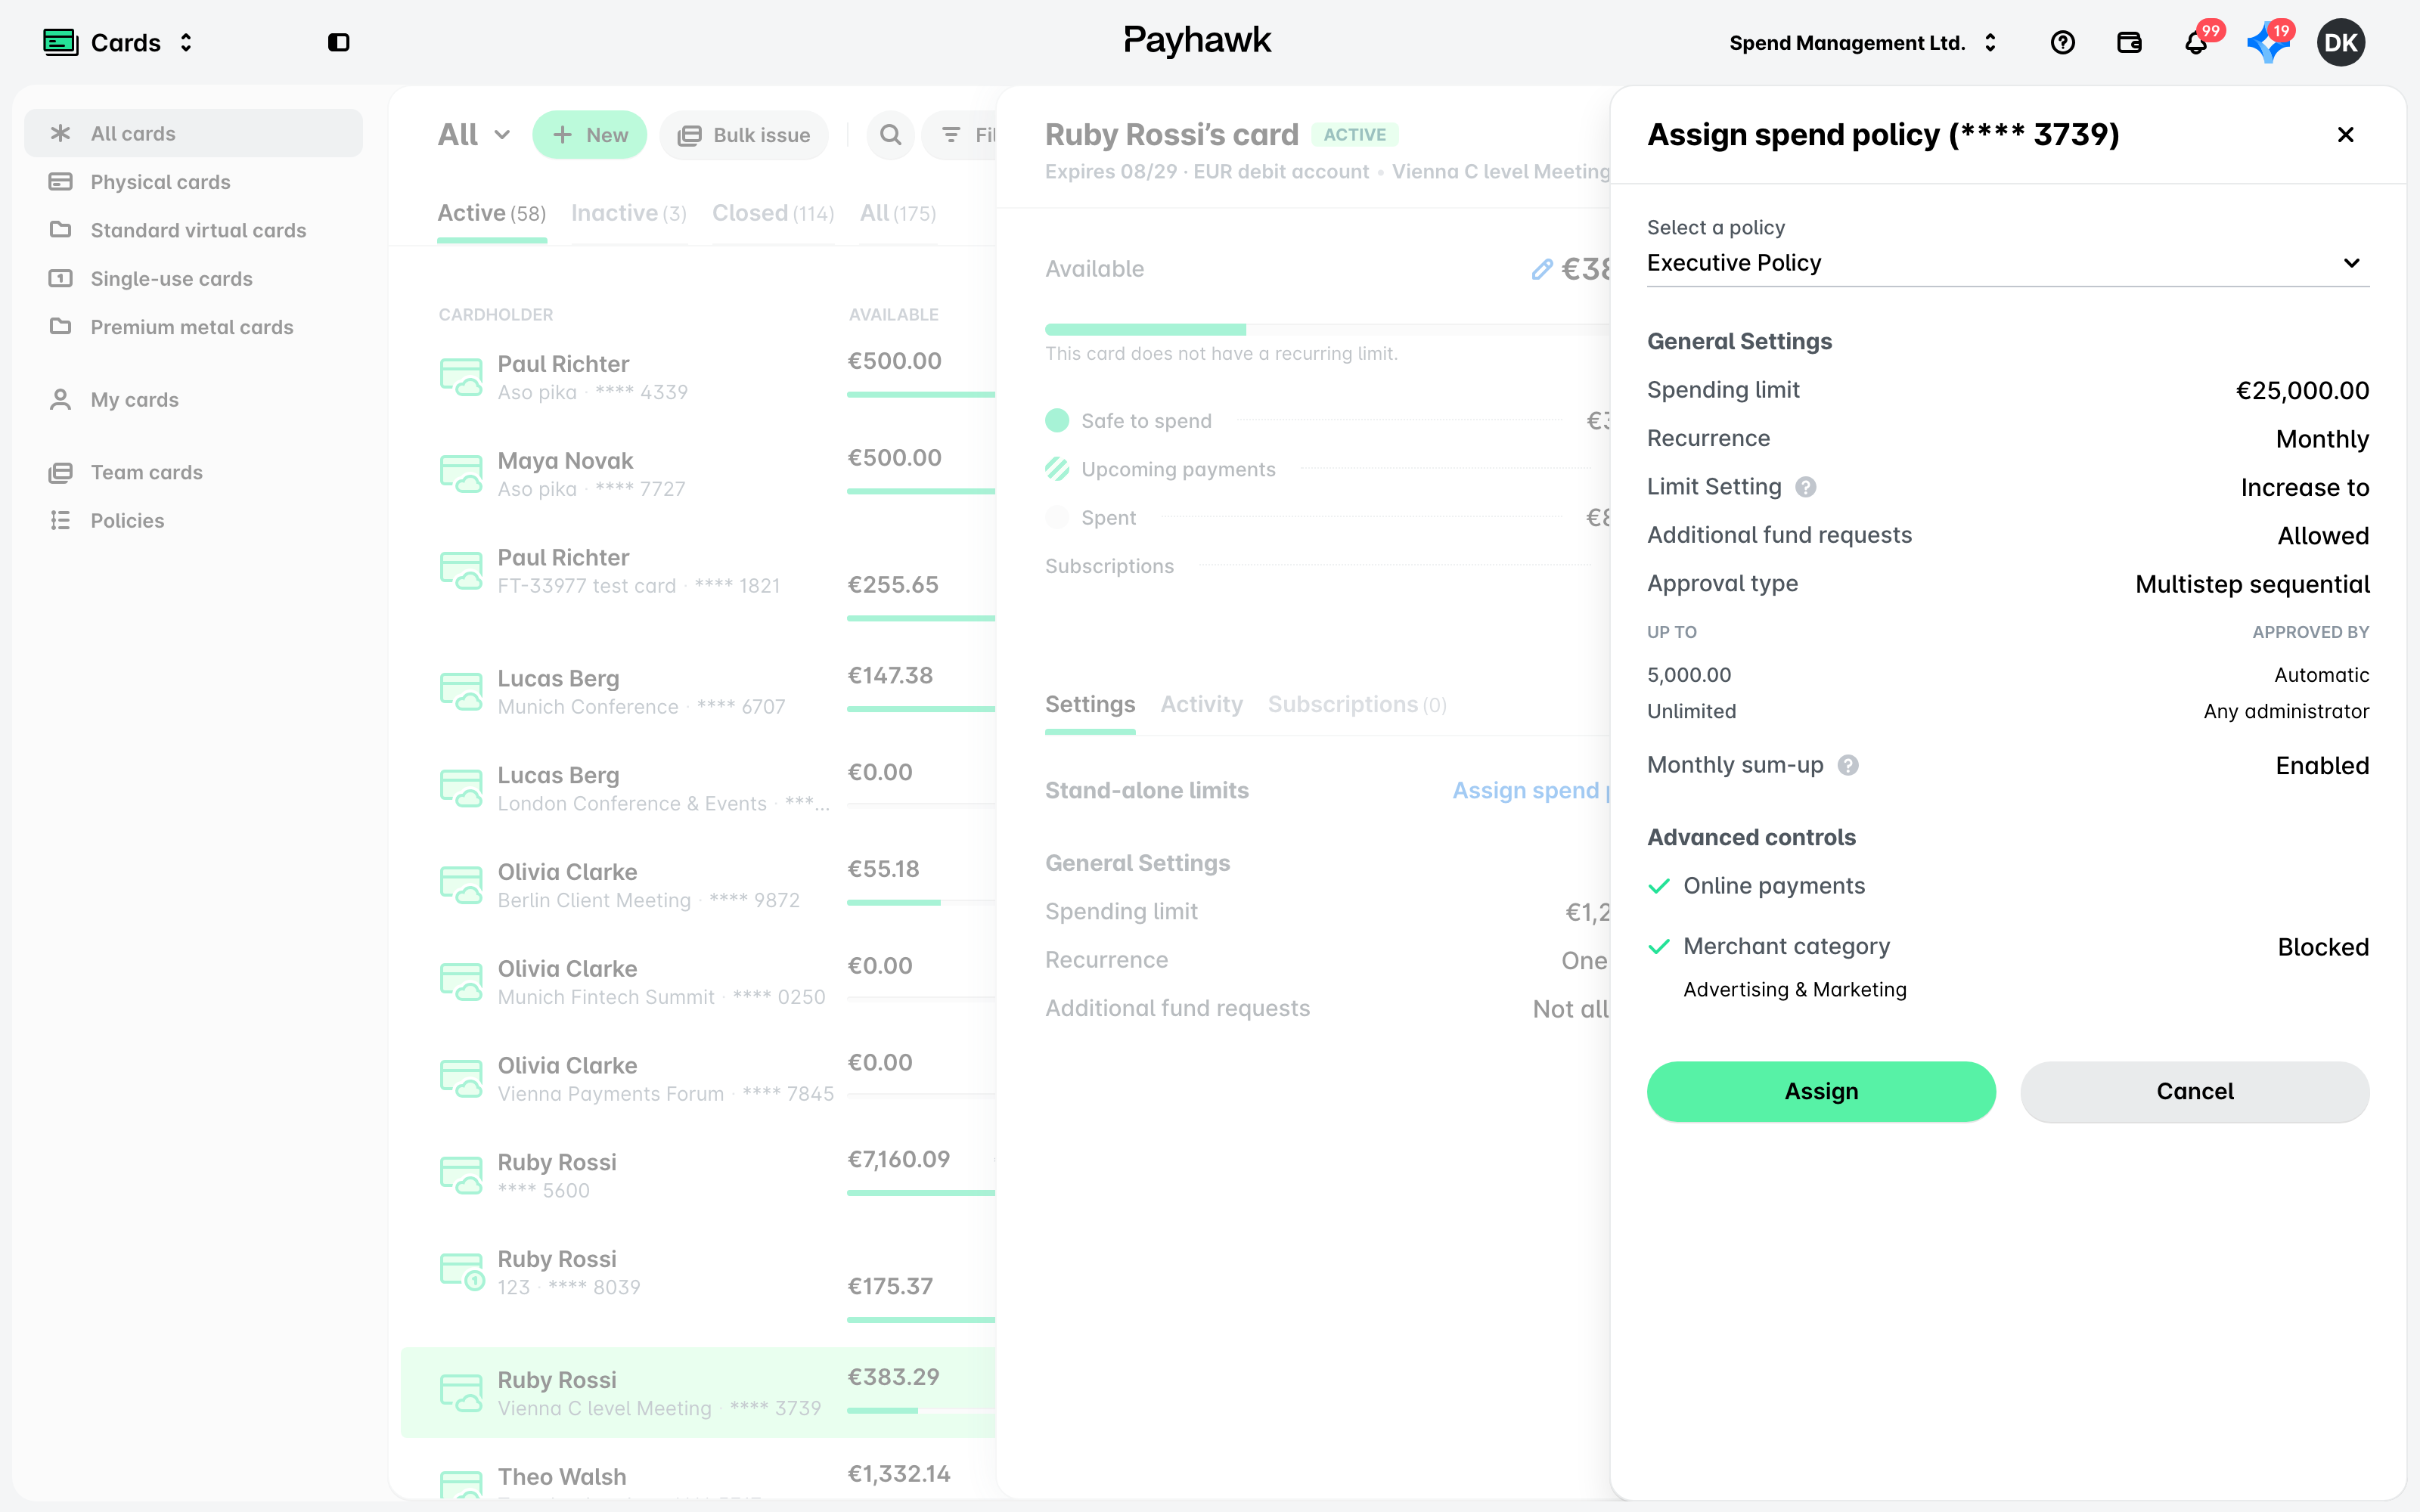Open Premium metal cards in sidebar

tap(193, 327)
